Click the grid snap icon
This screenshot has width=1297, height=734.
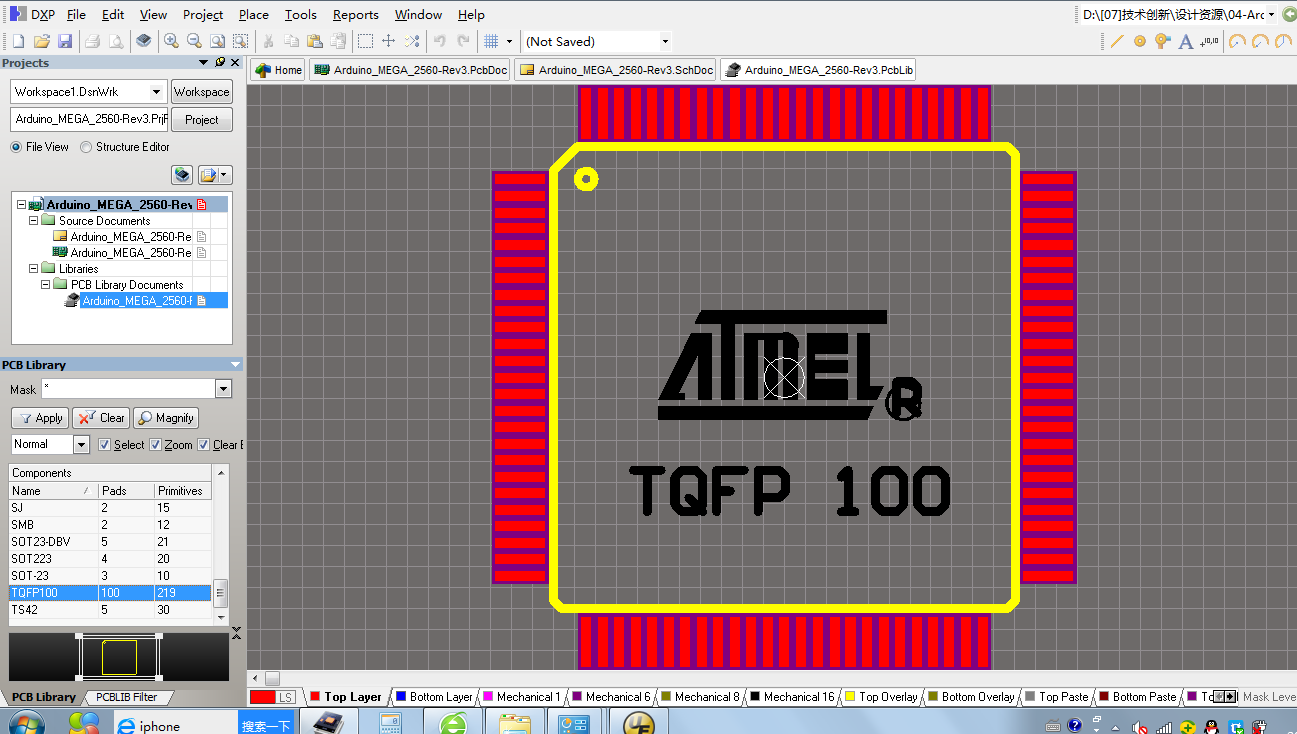pyautogui.click(x=491, y=41)
